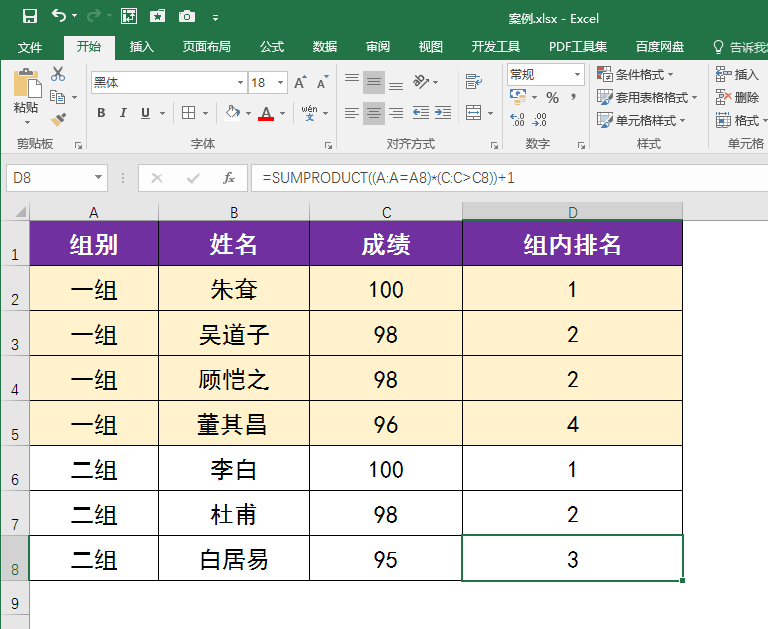Open 单元格样式 dropdown
This screenshot has width=768, height=629.
[641, 120]
